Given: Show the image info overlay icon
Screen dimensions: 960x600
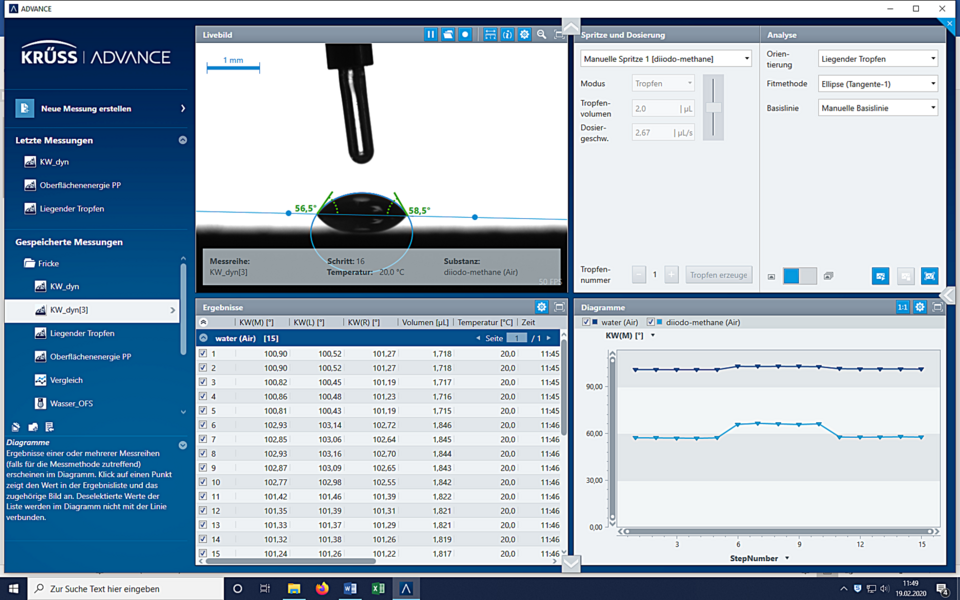Looking at the screenshot, I should (x=507, y=35).
